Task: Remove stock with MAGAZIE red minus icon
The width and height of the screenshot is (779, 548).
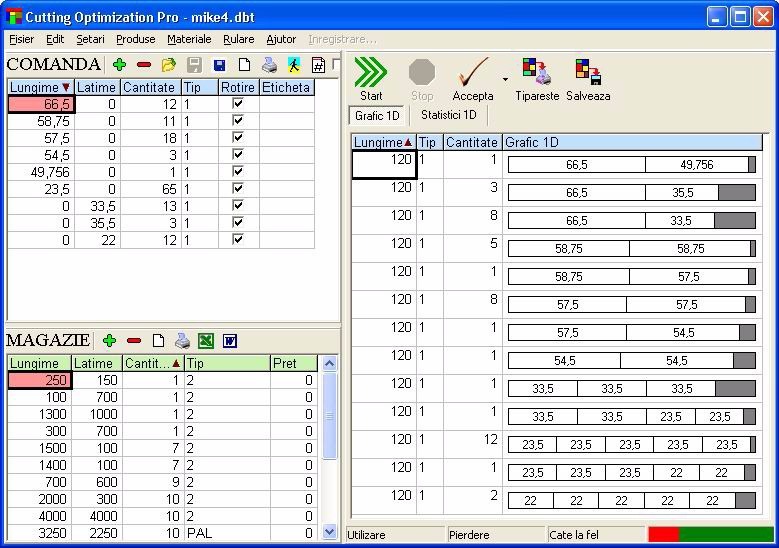Action: pos(134,340)
